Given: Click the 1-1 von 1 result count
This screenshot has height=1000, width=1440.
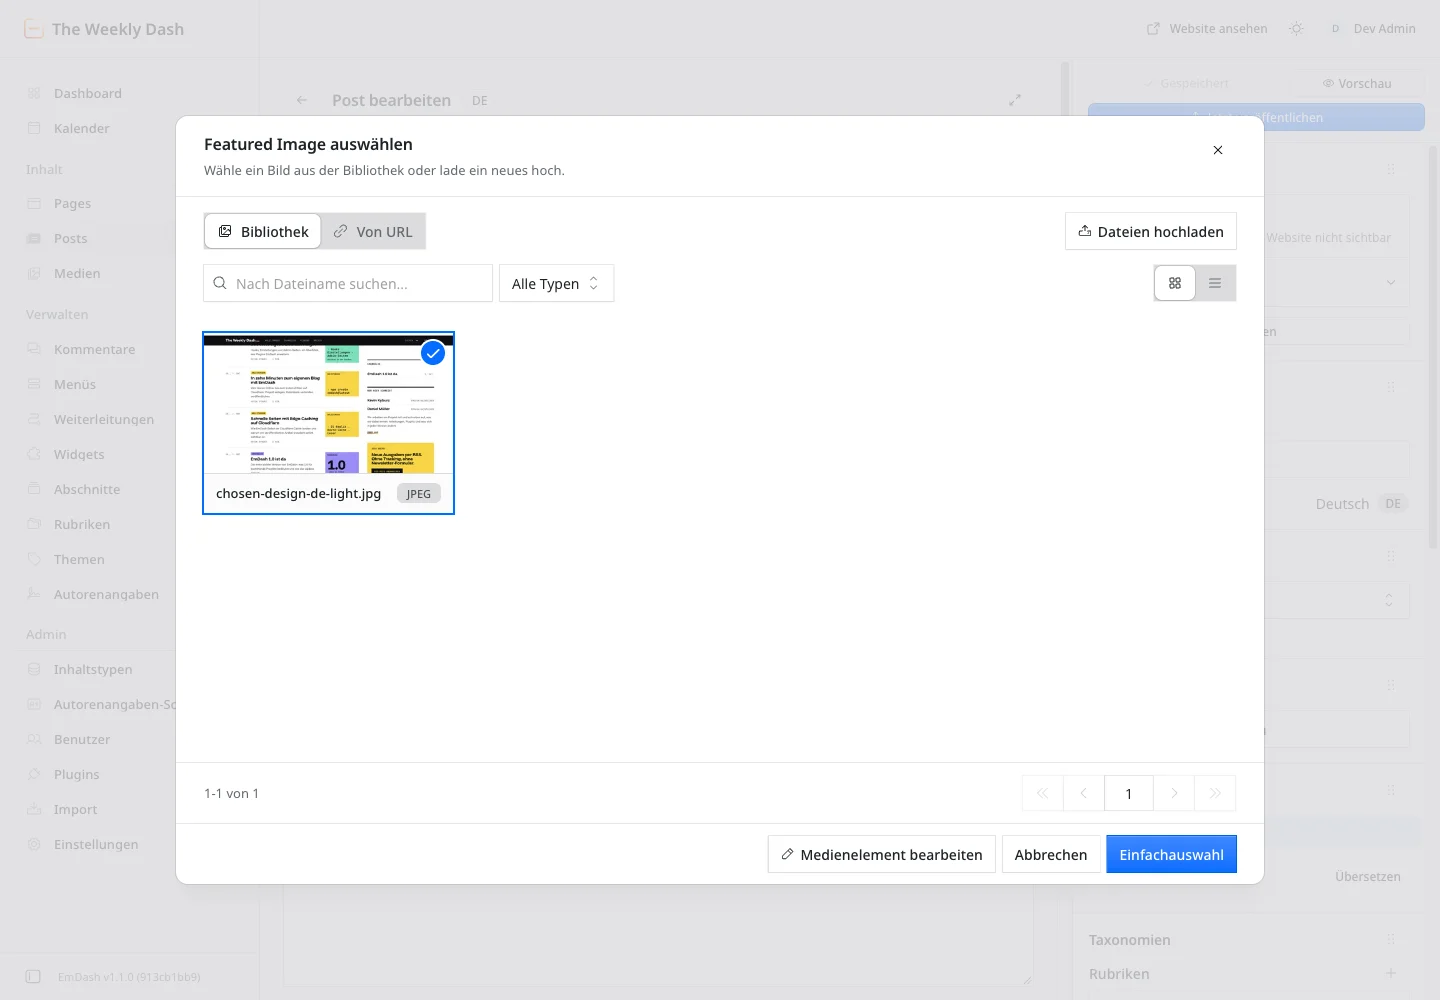Looking at the screenshot, I should (231, 793).
